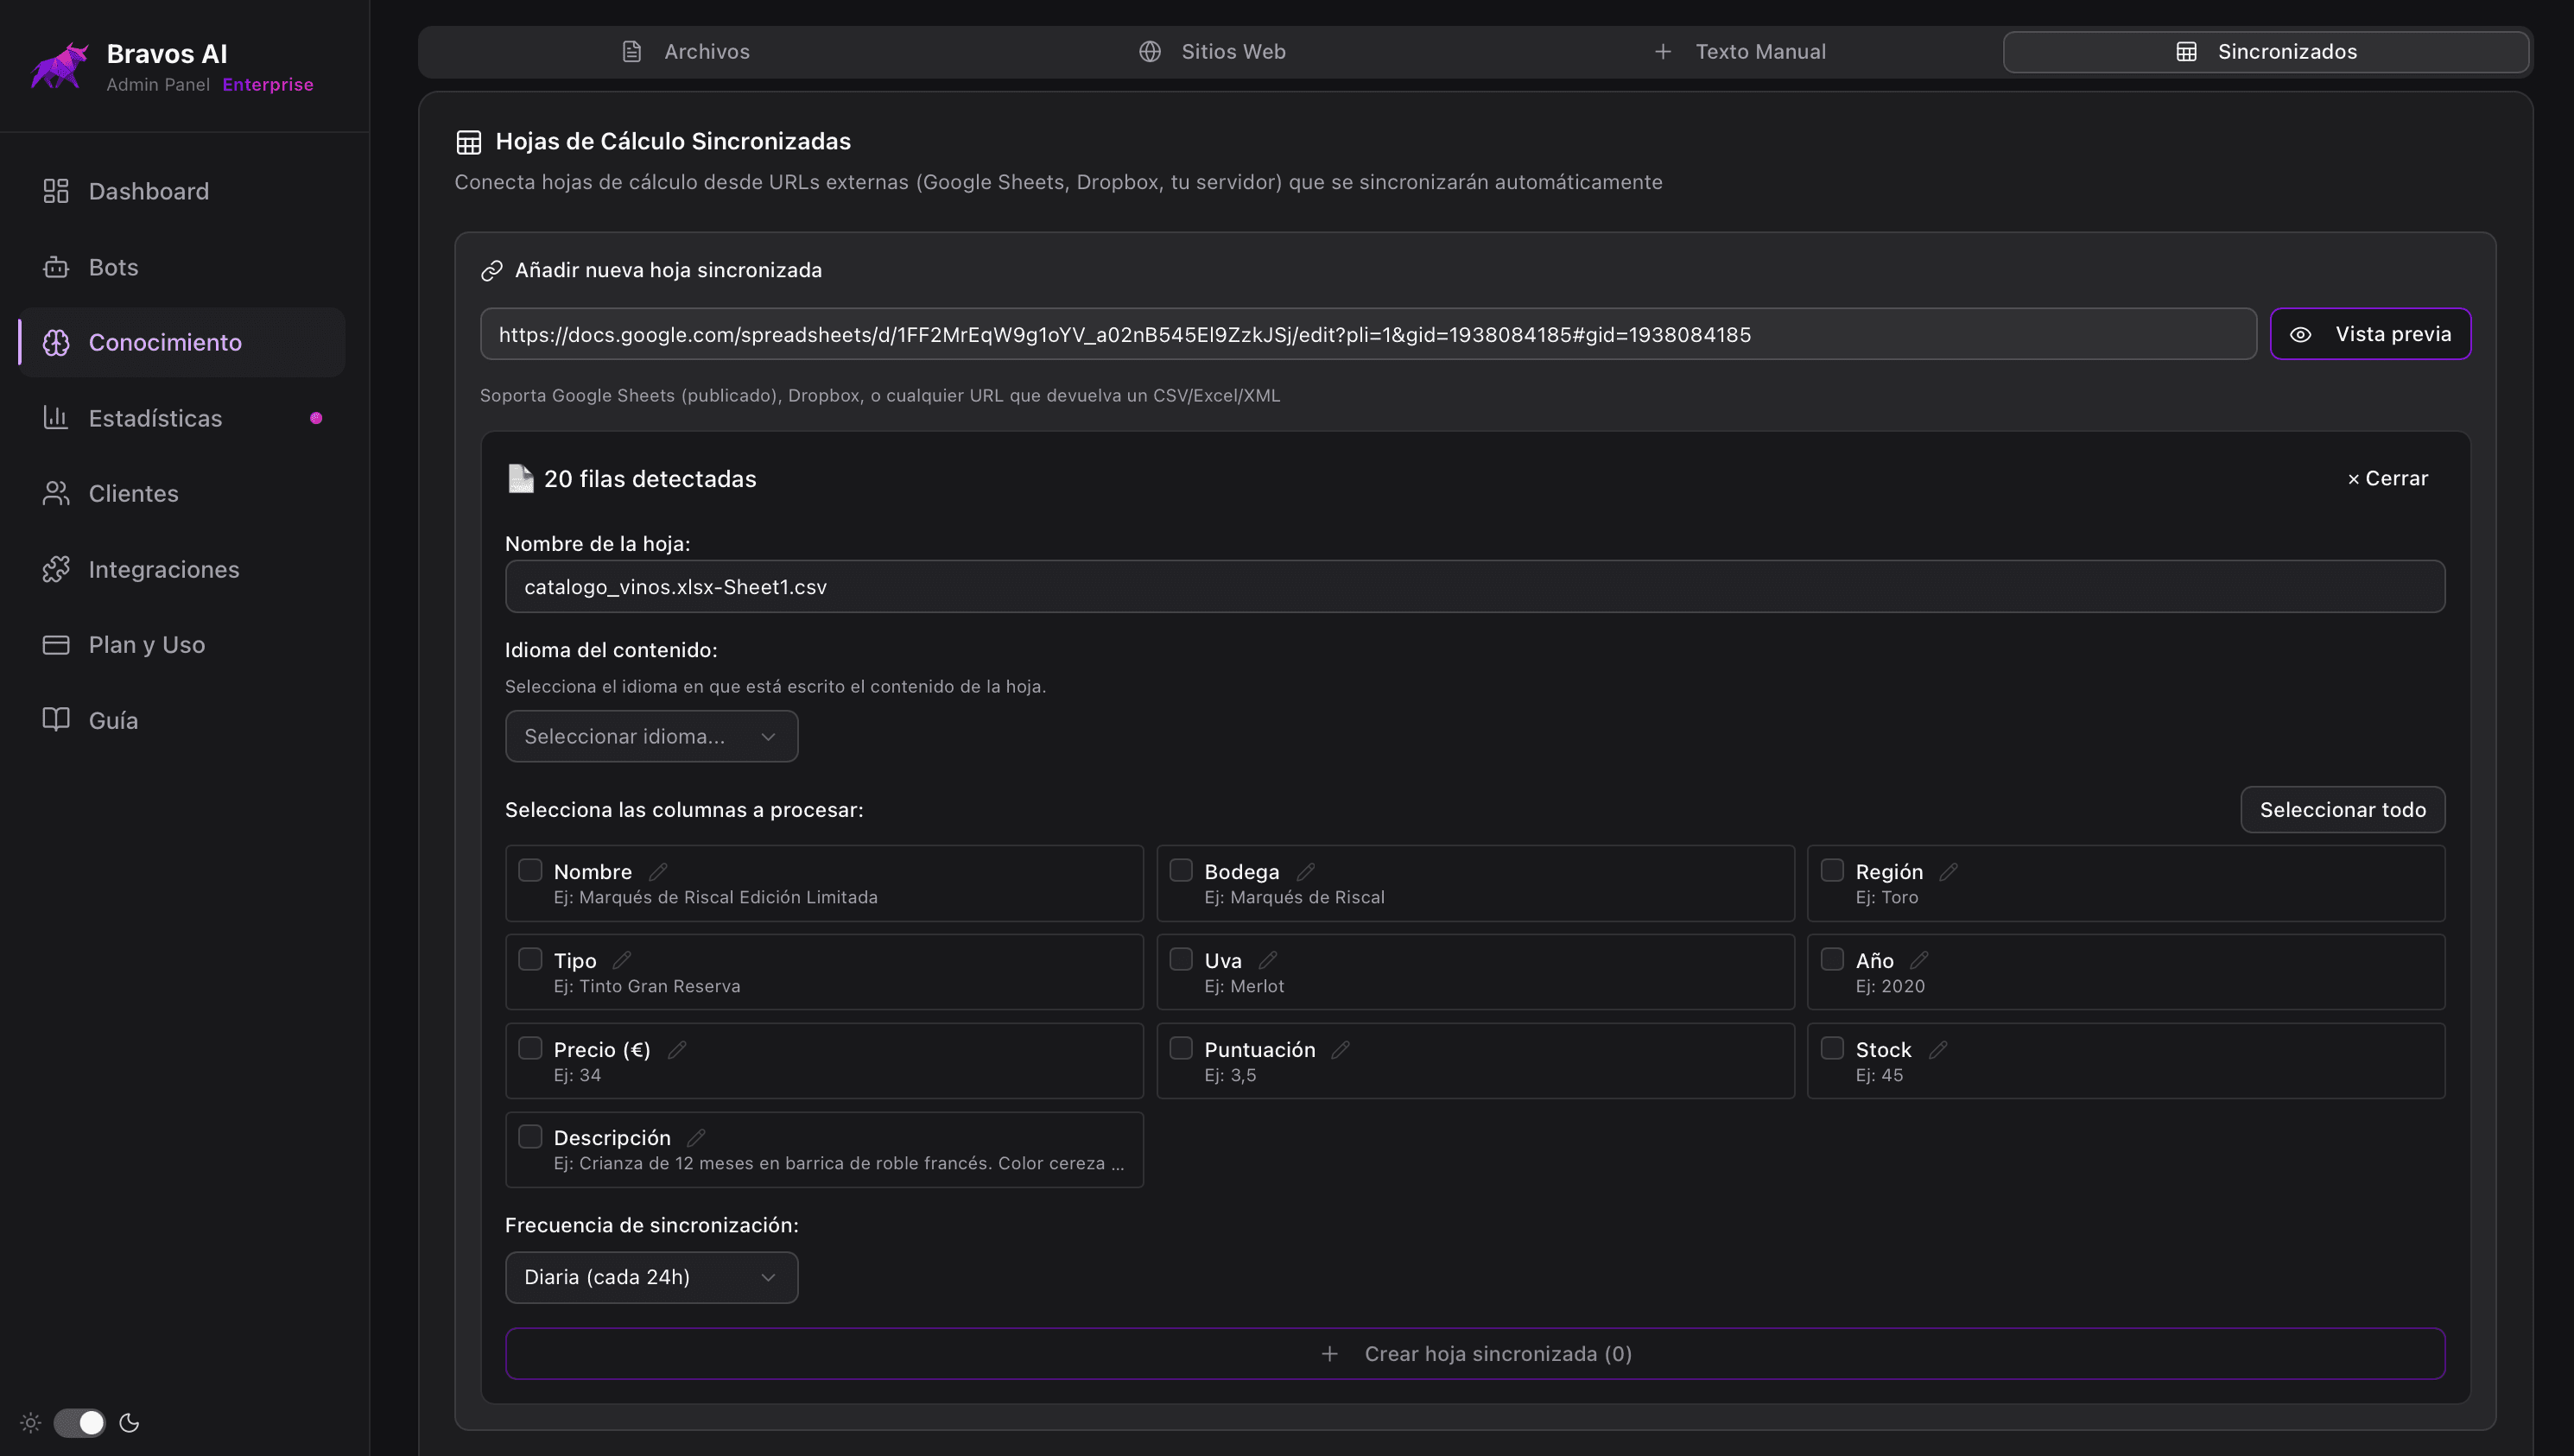Edit the Uva column name pencil
The width and height of the screenshot is (2574, 1456).
1268,960
